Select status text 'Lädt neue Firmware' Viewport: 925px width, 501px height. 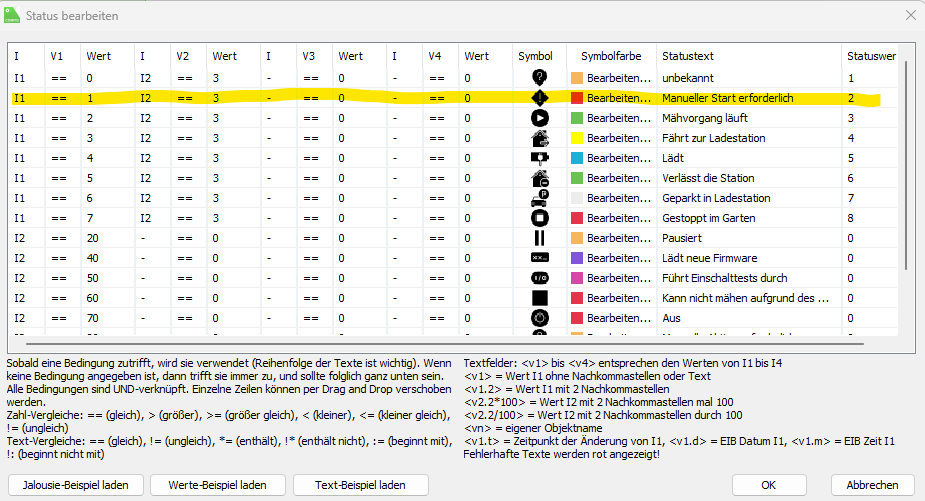click(709, 258)
